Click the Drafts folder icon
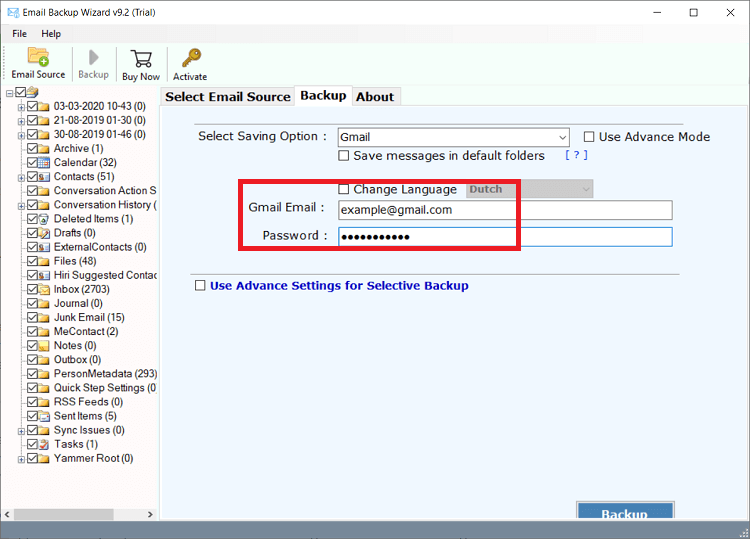The image size is (750, 539). 44,233
